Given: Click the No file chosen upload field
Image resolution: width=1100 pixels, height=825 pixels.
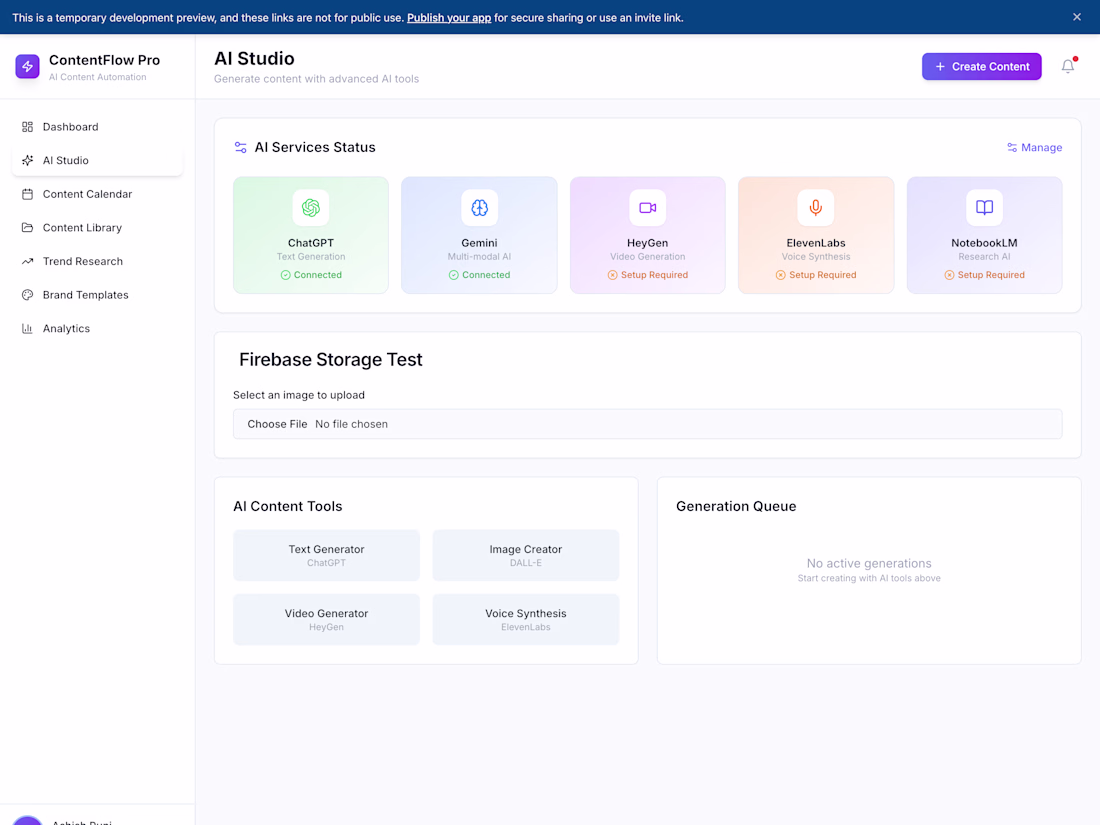Looking at the screenshot, I should 648,424.
